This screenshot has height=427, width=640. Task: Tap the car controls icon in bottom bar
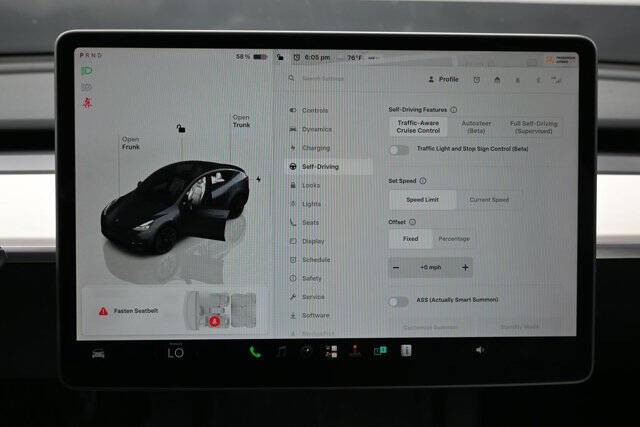tap(98, 354)
